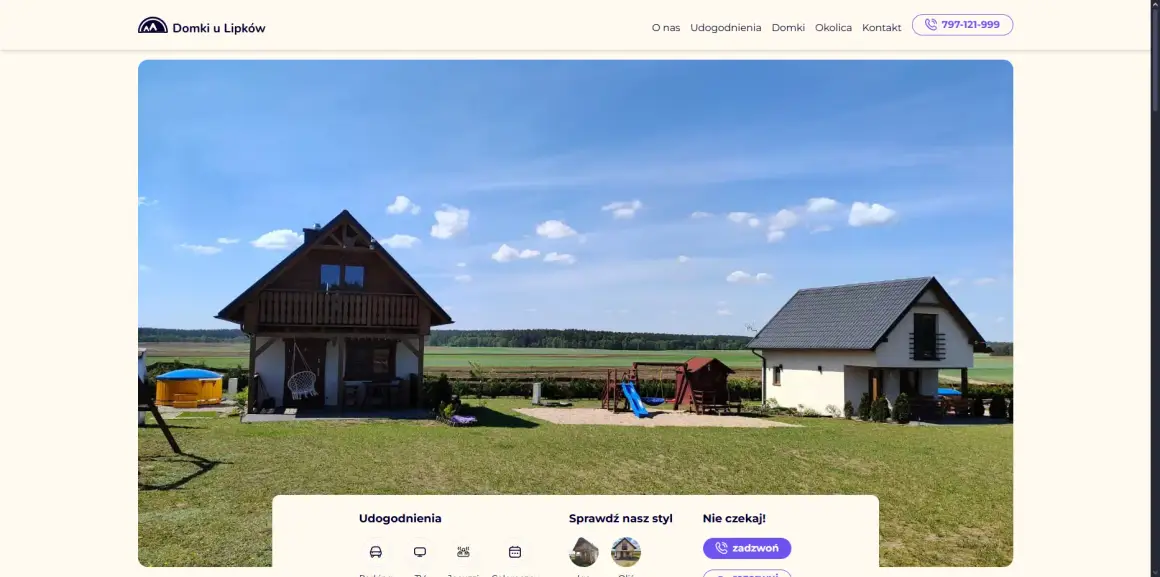
Task: Click the Parking amenity icon
Action: [x=375, y=551]
